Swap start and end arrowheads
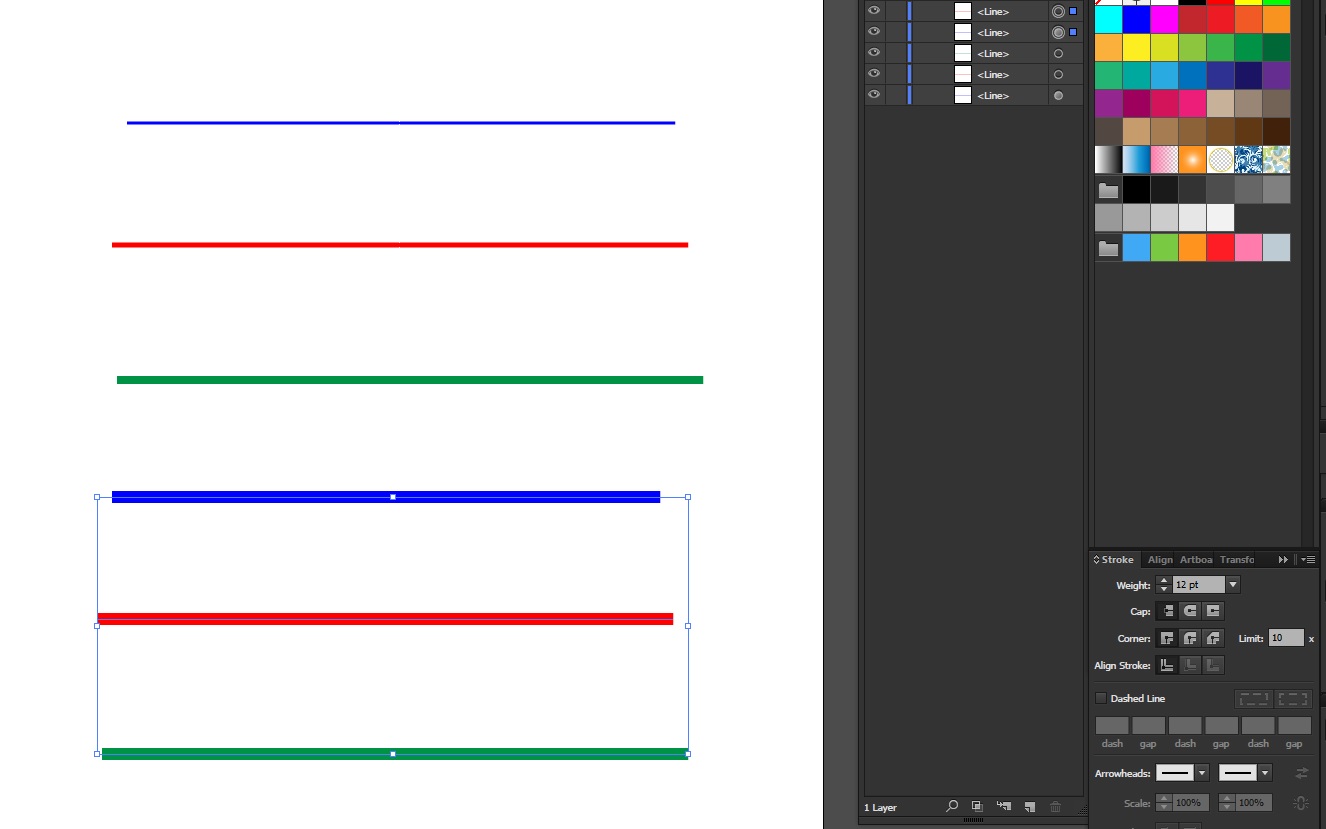The width and height of the screenshot is (1326, 829). [x=1301, y=773]
